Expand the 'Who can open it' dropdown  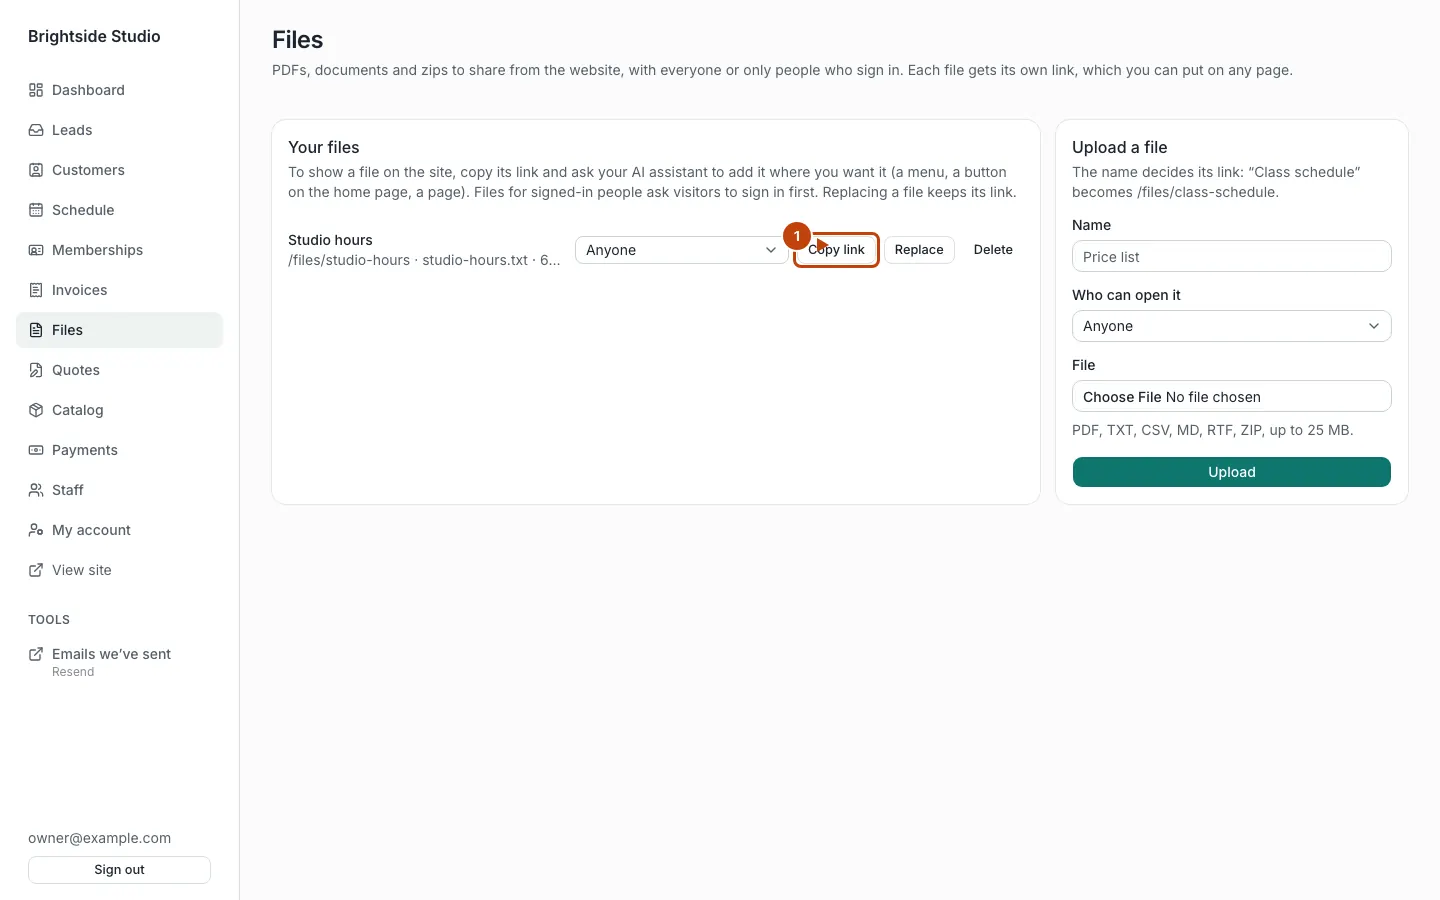(x=1232, y=326)
